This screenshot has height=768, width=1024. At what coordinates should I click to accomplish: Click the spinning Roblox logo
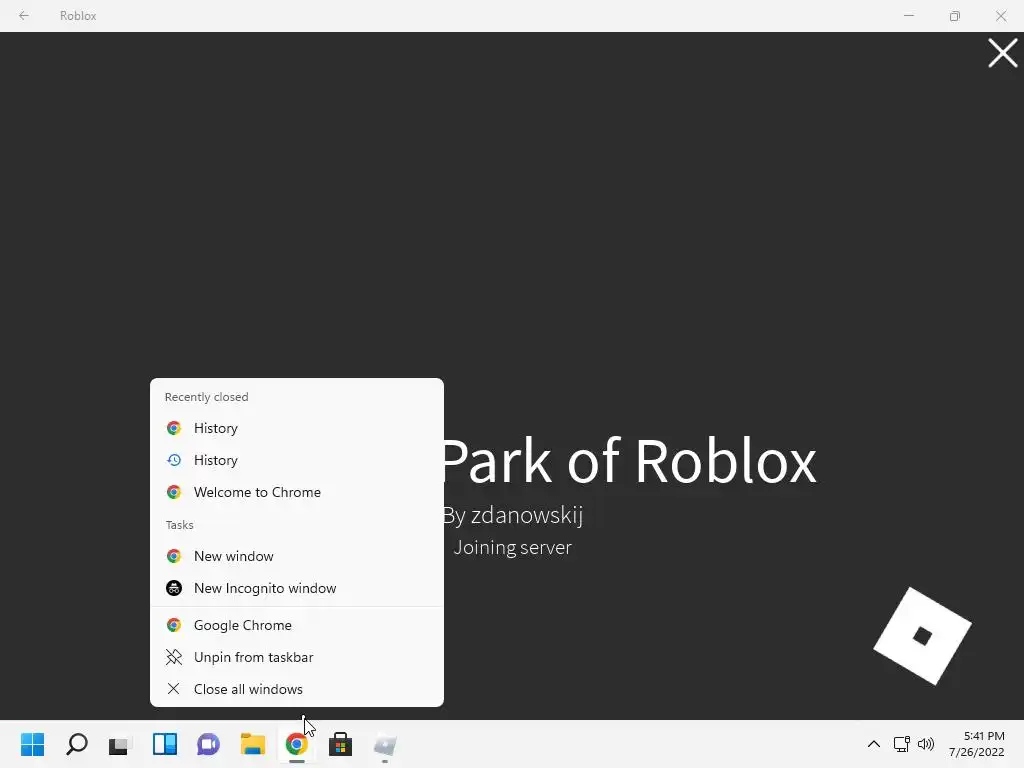coord(922,636)
